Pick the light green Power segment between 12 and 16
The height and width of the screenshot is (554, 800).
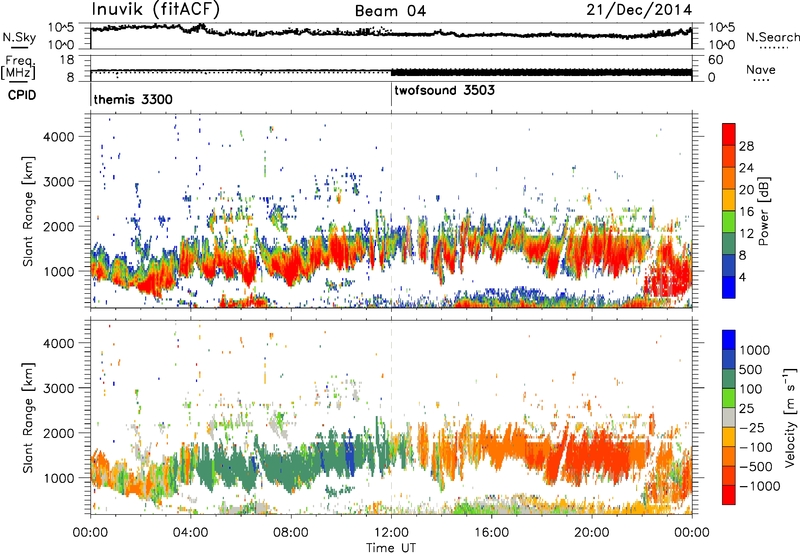729,221
